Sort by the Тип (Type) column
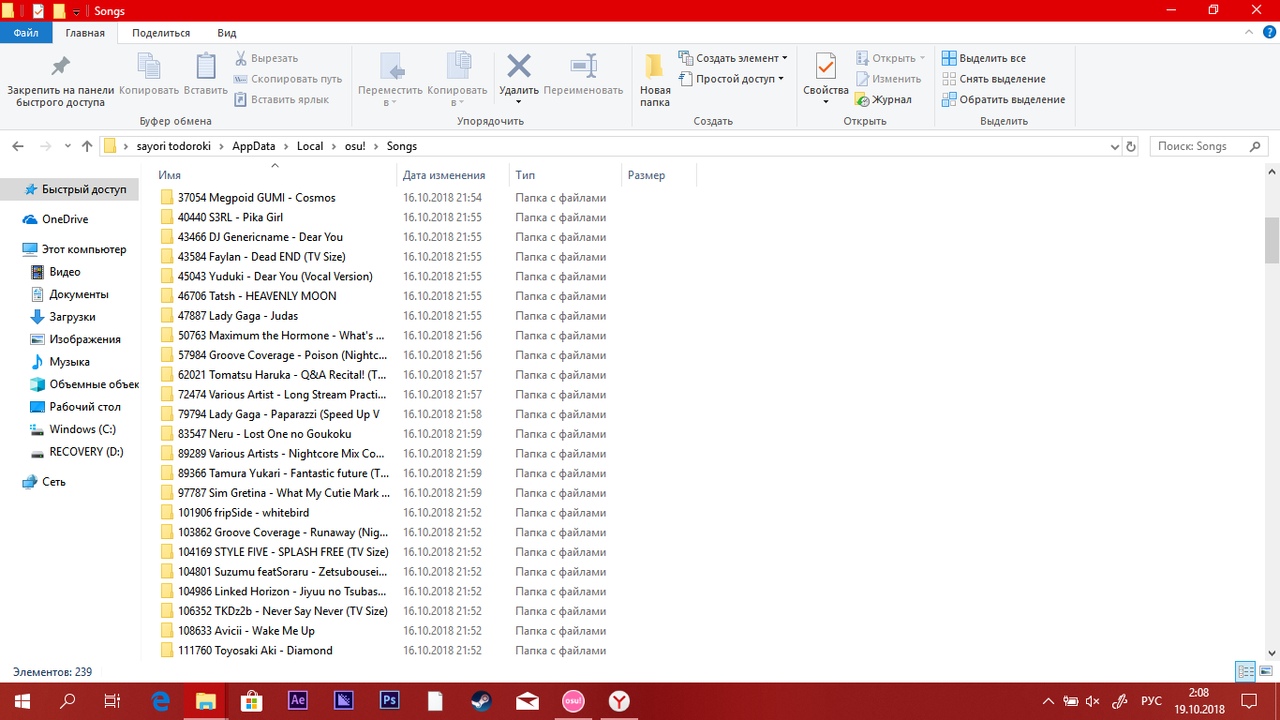Viewport: 1280px width, 720px height. click(565, 175)
